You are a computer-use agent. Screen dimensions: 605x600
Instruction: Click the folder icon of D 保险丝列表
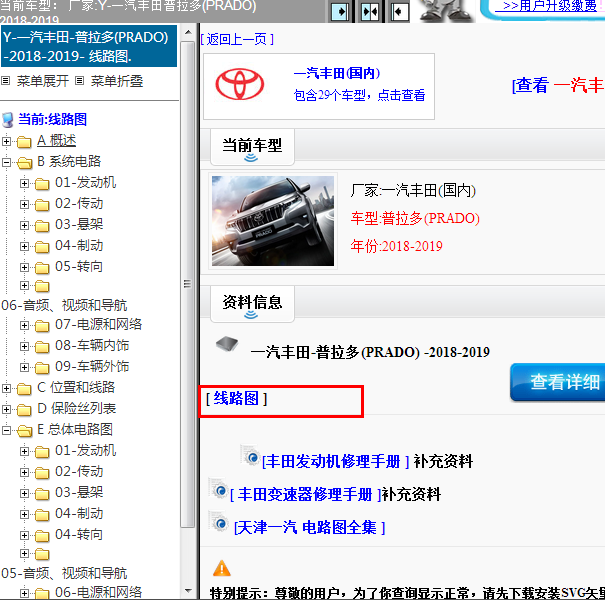click(24, 410)
